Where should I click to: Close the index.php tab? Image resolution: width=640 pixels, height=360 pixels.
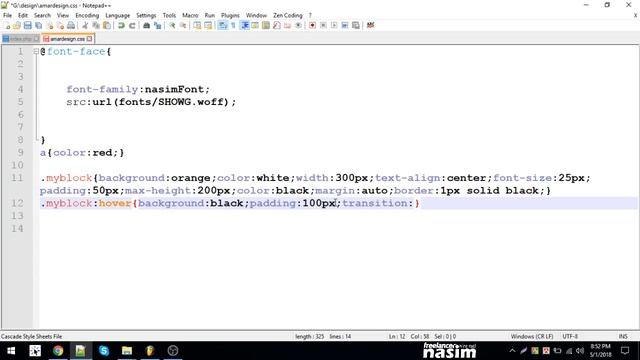click(36, 39)
